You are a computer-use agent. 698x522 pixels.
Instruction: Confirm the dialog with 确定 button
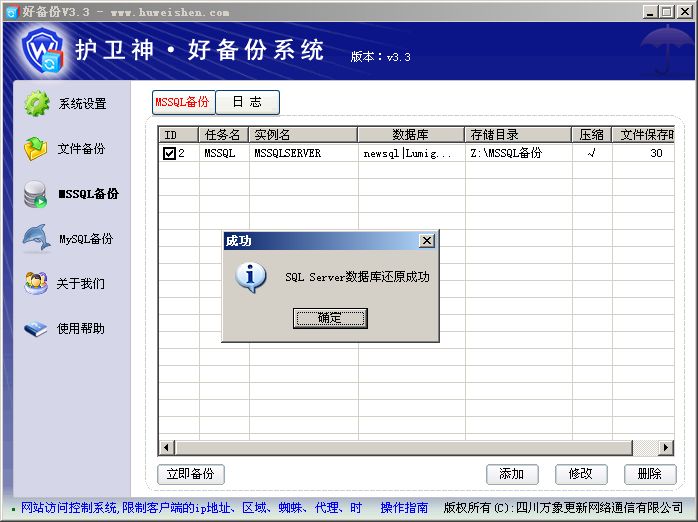[x=330, y=318]
